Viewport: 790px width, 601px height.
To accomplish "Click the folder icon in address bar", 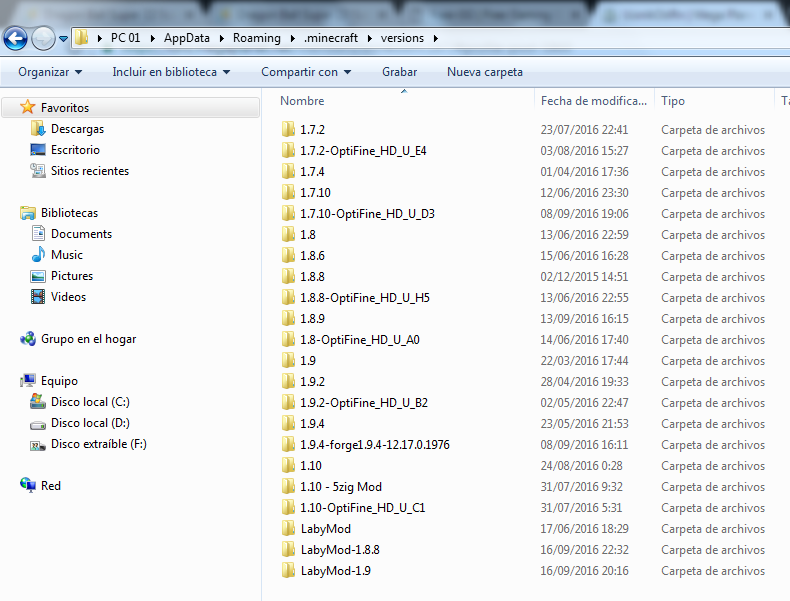I will [x=81, y=37].
